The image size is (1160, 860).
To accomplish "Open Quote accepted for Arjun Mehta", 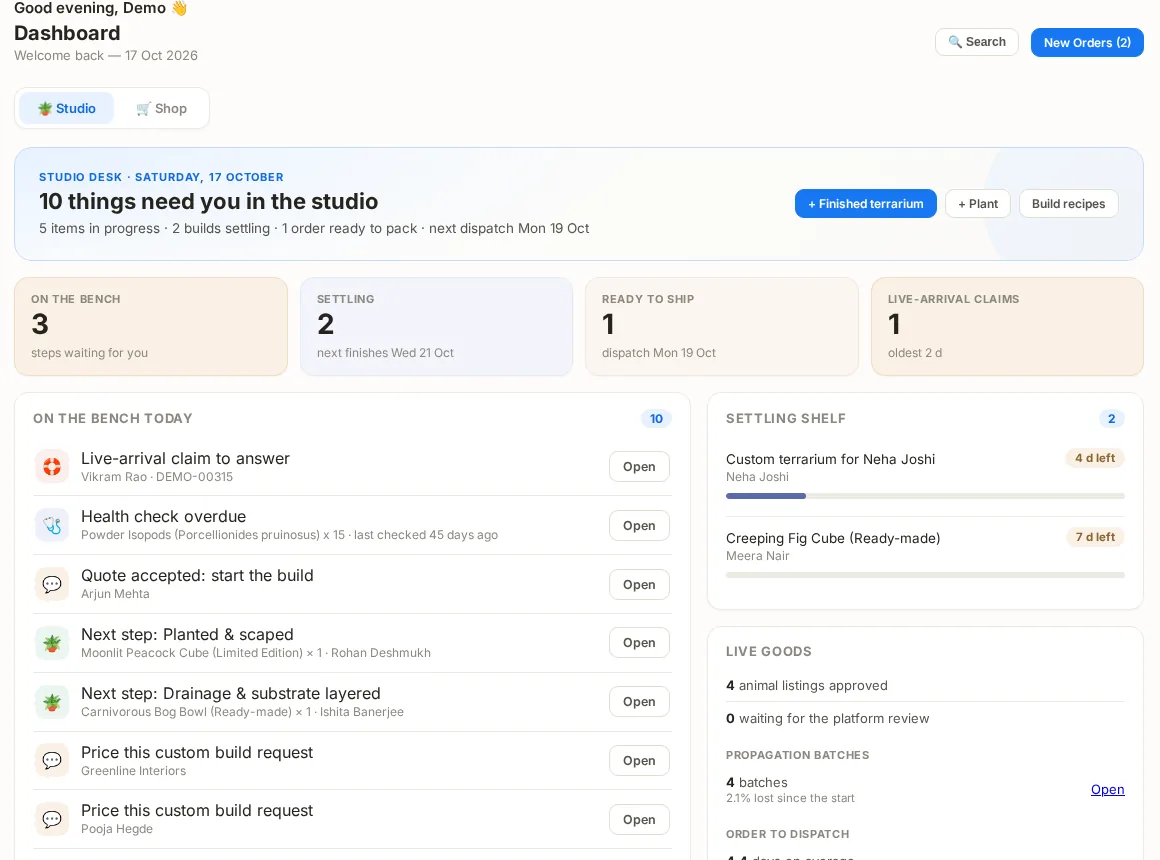I will pos(639,585).
